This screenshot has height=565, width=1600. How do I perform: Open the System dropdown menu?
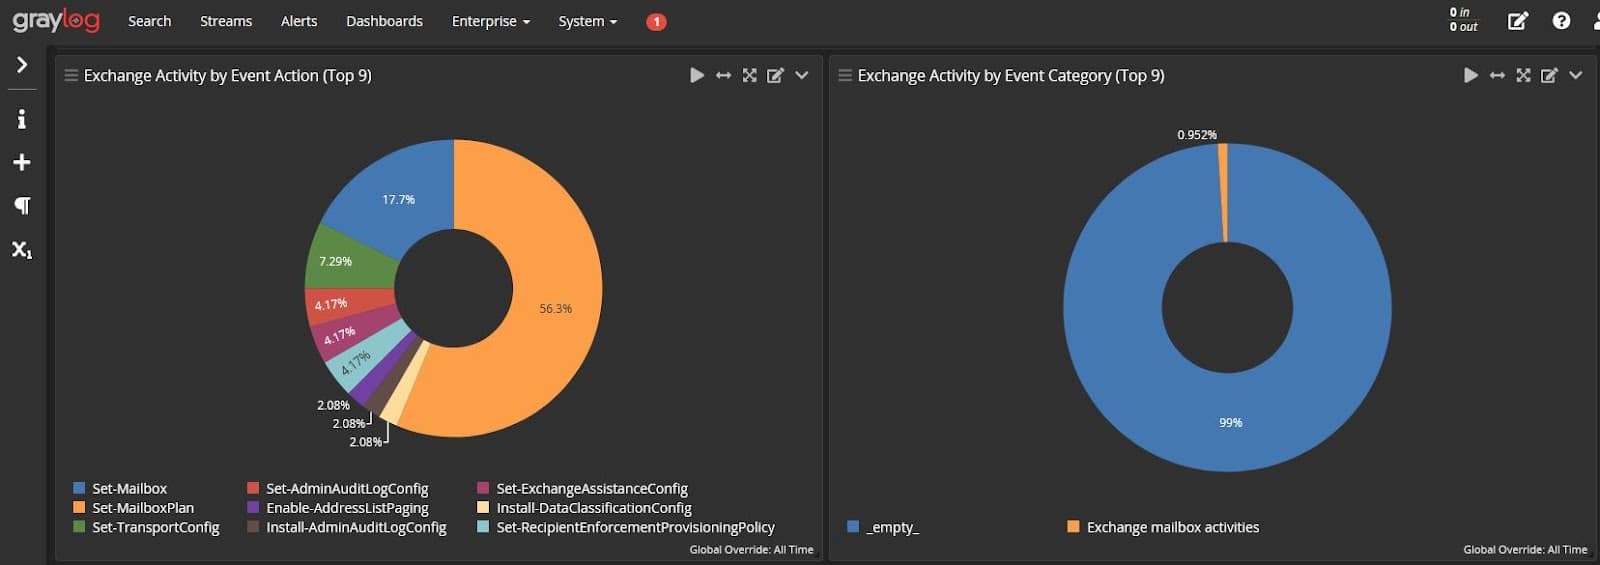587,21
